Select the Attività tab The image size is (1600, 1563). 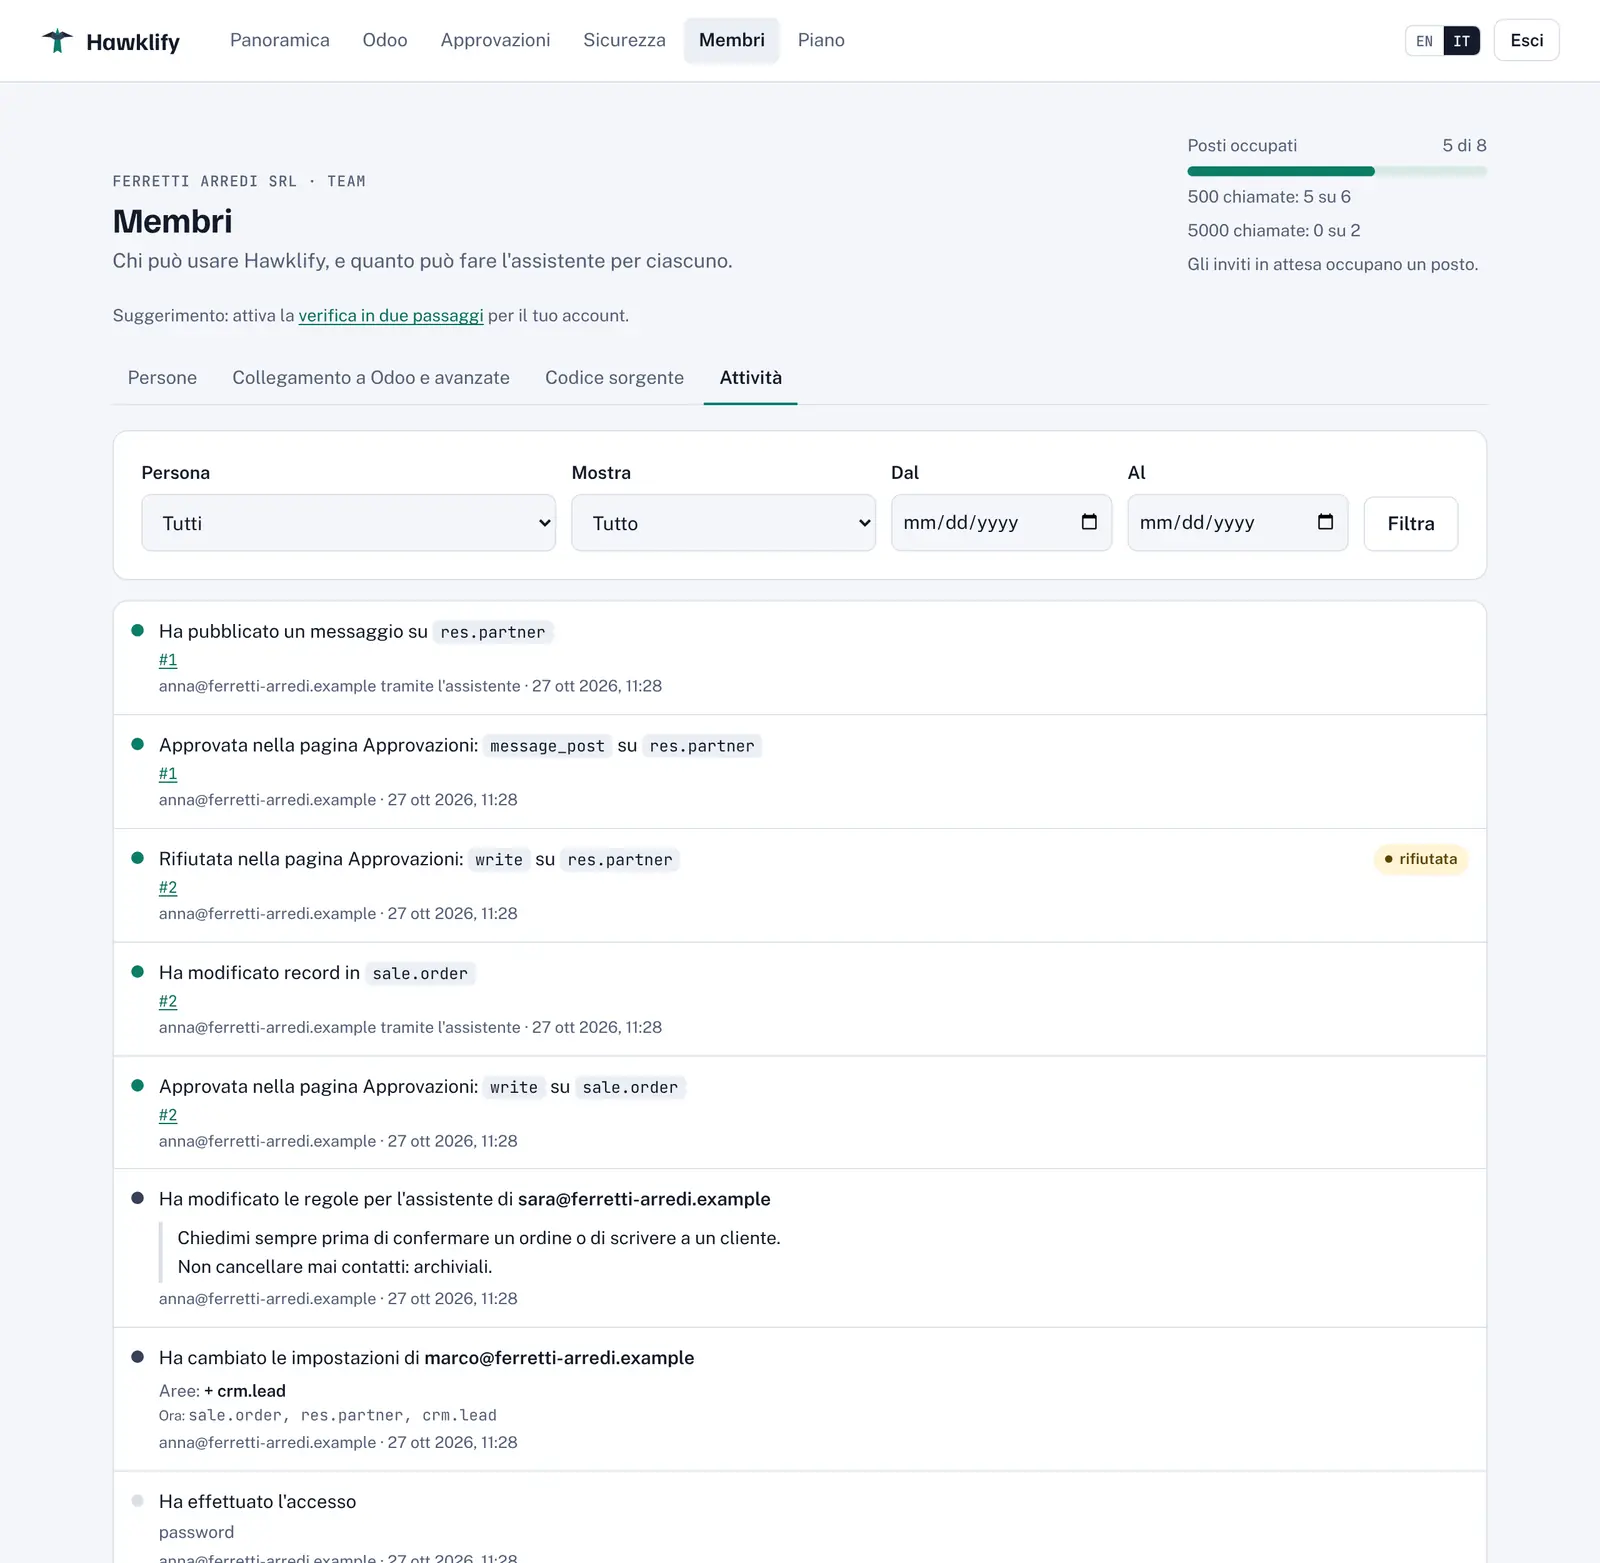pyautogui.click(x=751, y=378)
